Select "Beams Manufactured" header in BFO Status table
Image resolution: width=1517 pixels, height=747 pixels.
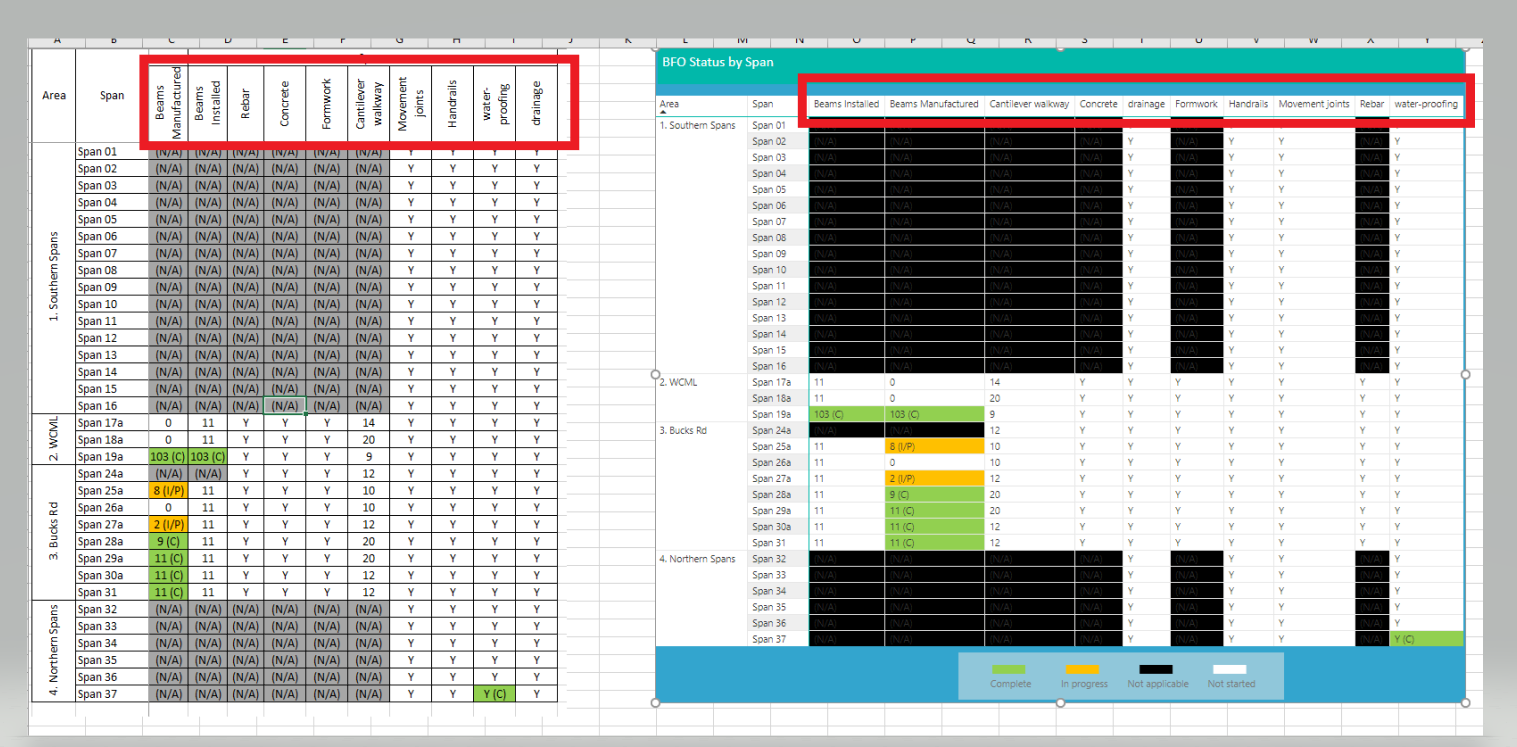[x=934, y=104]
